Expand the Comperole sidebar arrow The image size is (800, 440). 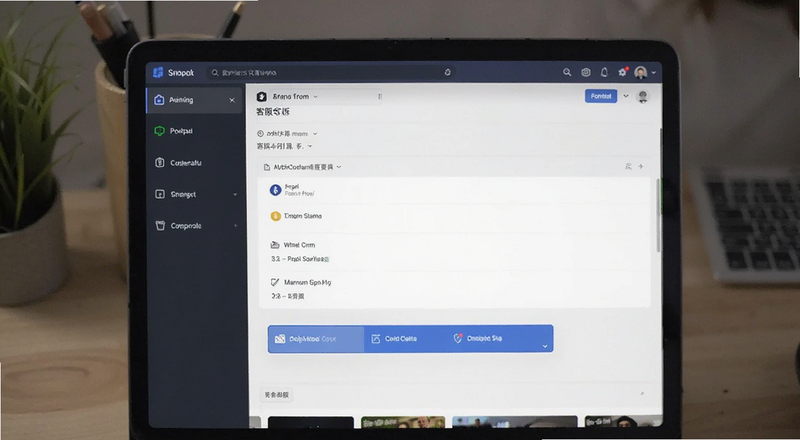pyautogui.click(x=236, y=226)
